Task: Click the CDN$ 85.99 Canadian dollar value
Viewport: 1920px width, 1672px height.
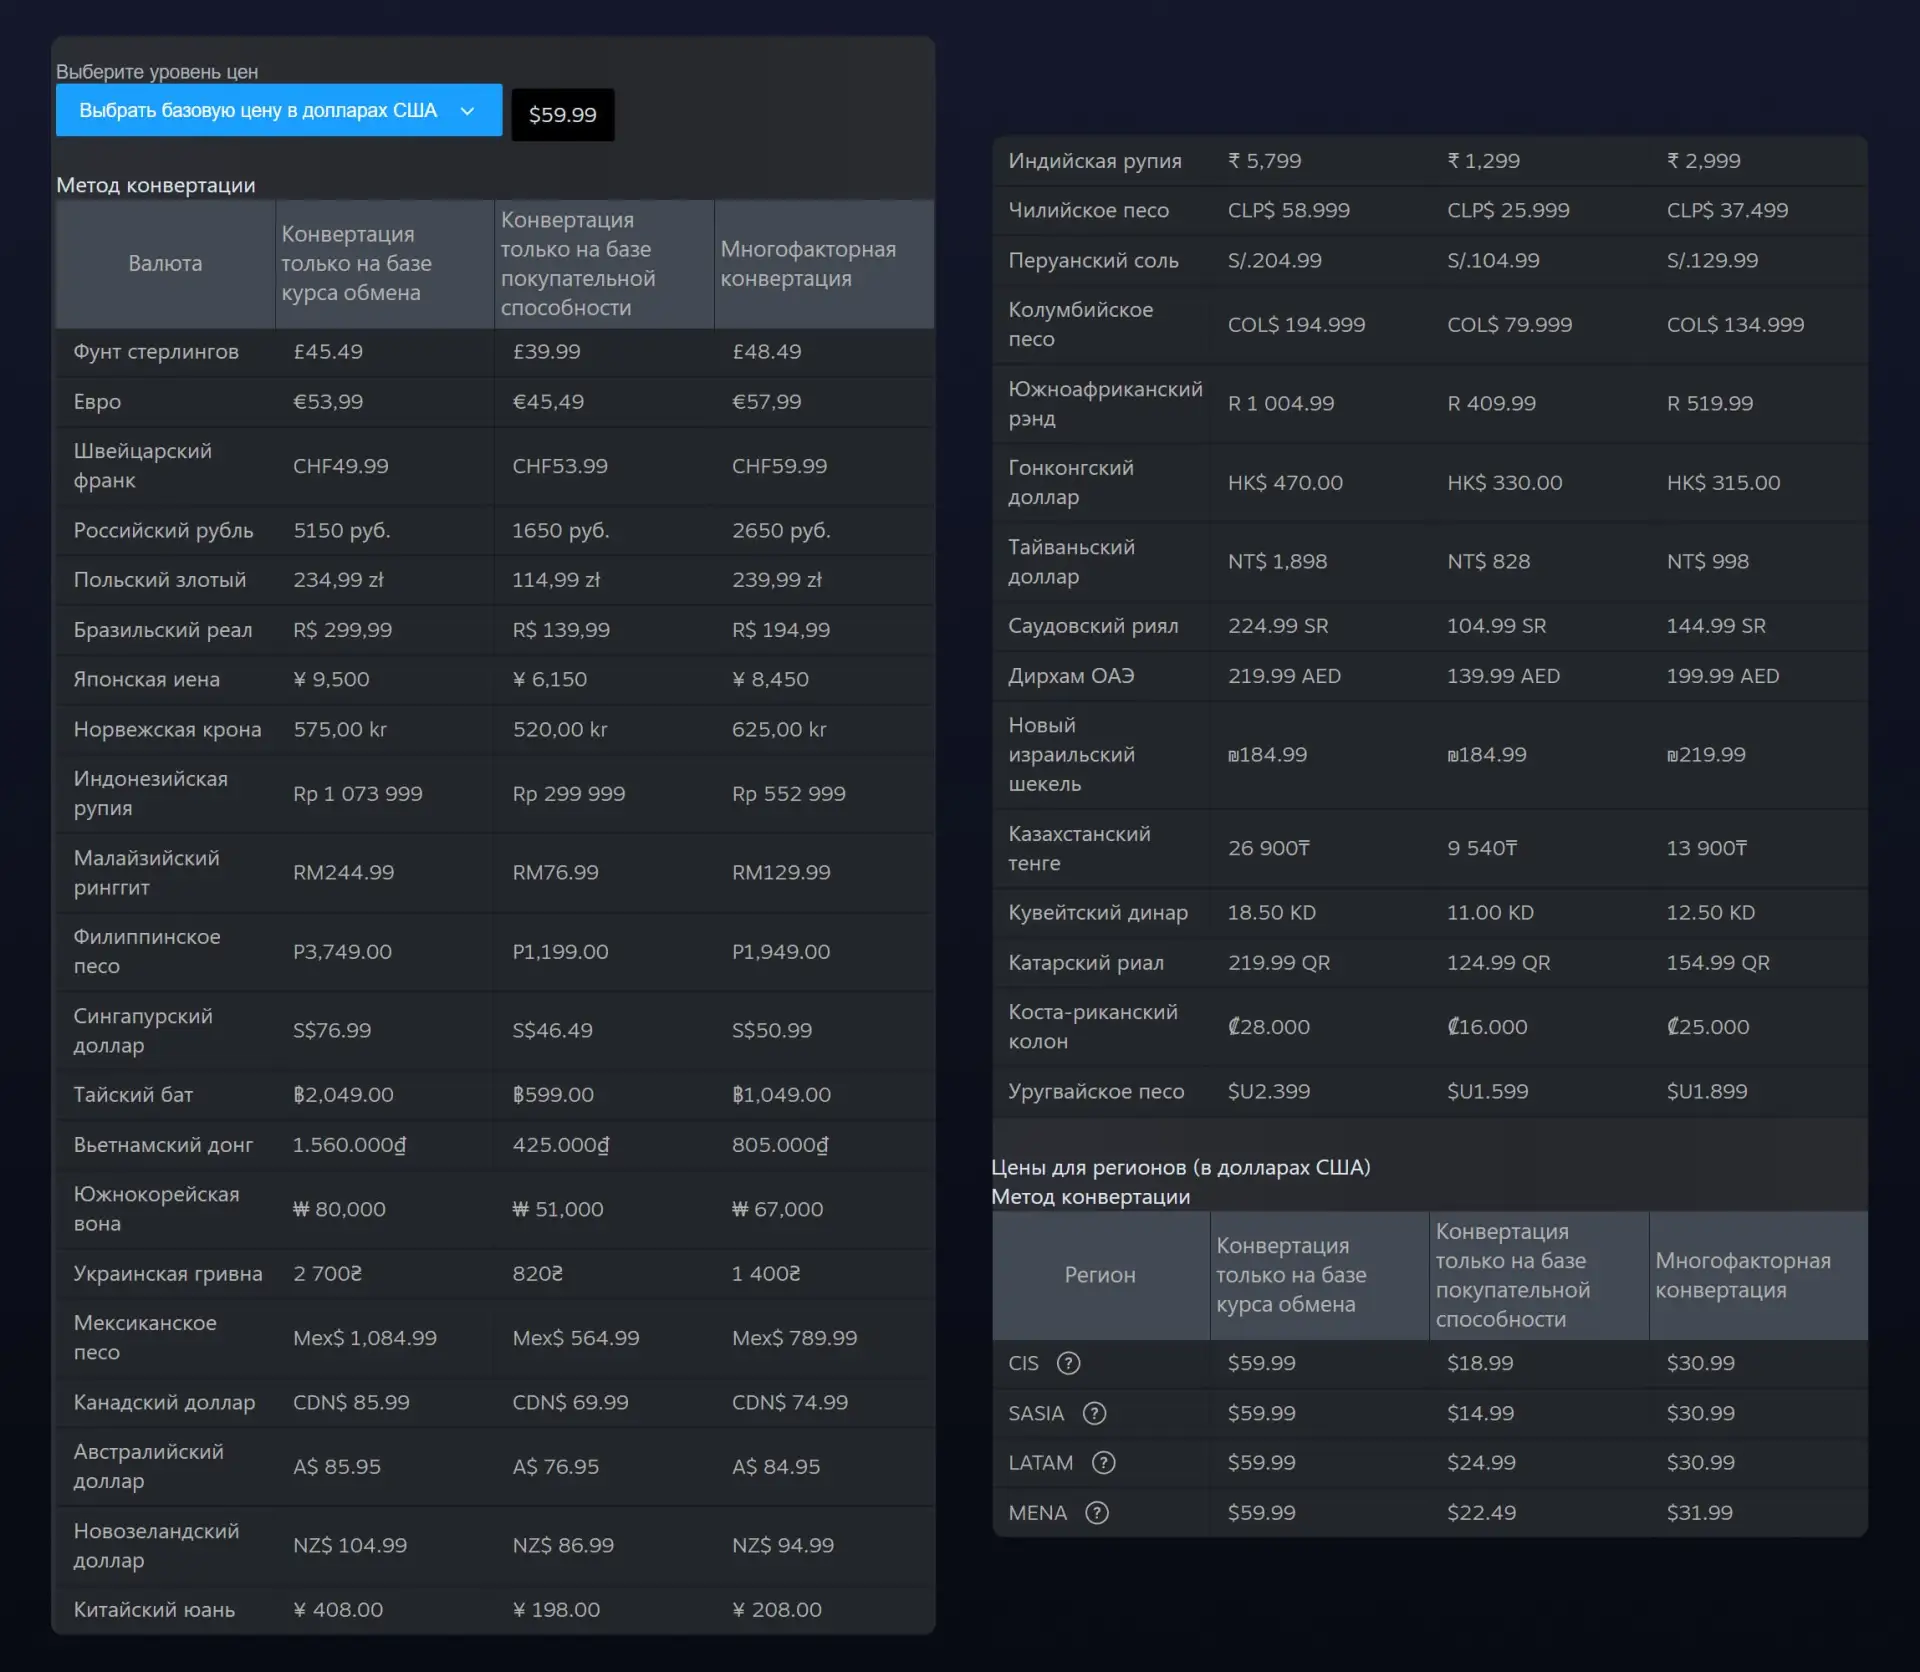Action: pos(351,1403)
